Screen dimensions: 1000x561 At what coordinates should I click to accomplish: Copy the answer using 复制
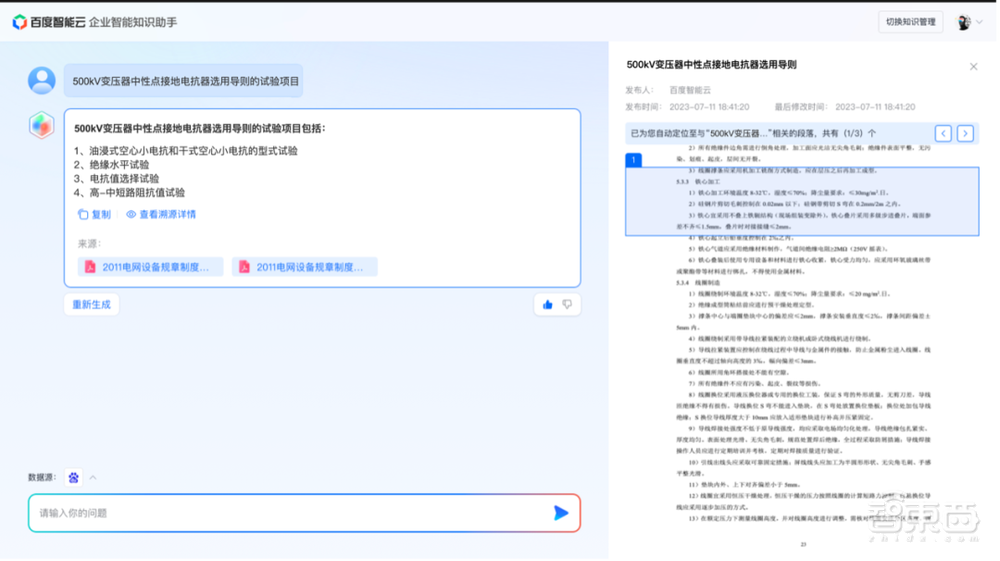pyautogui.click(x=94, y=215)
